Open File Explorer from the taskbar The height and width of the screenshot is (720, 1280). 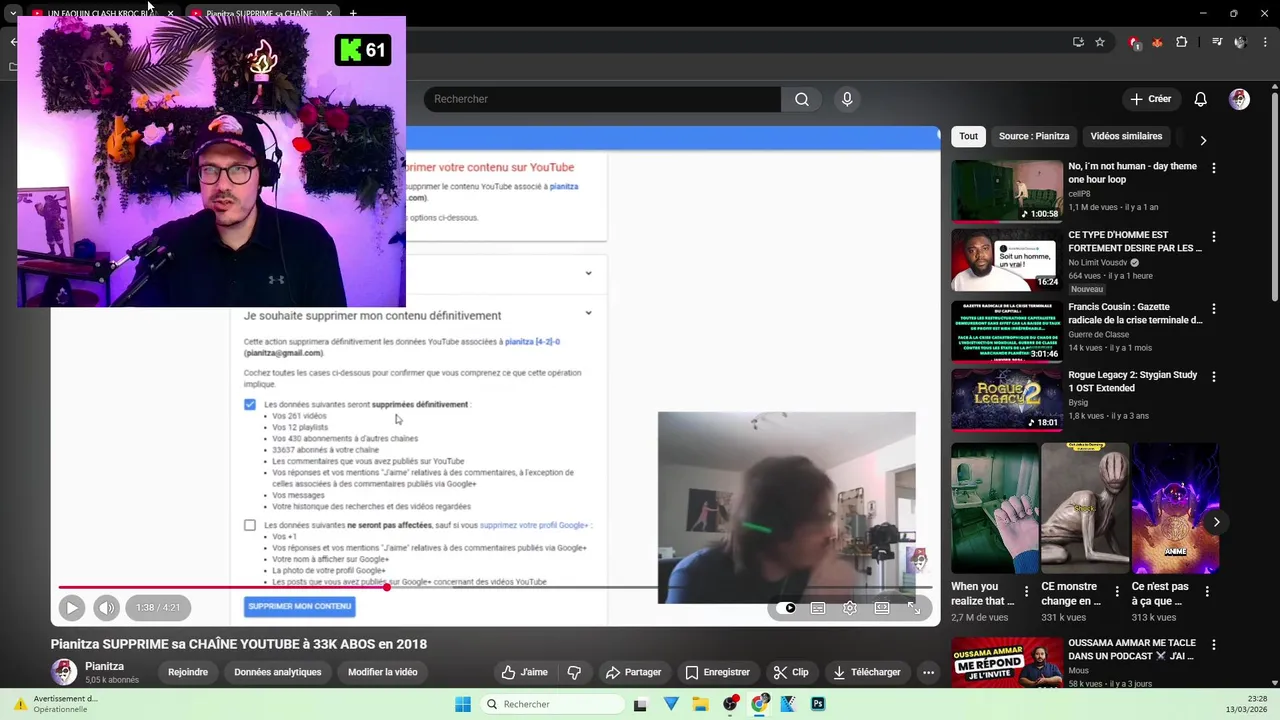tap(701, 704)
